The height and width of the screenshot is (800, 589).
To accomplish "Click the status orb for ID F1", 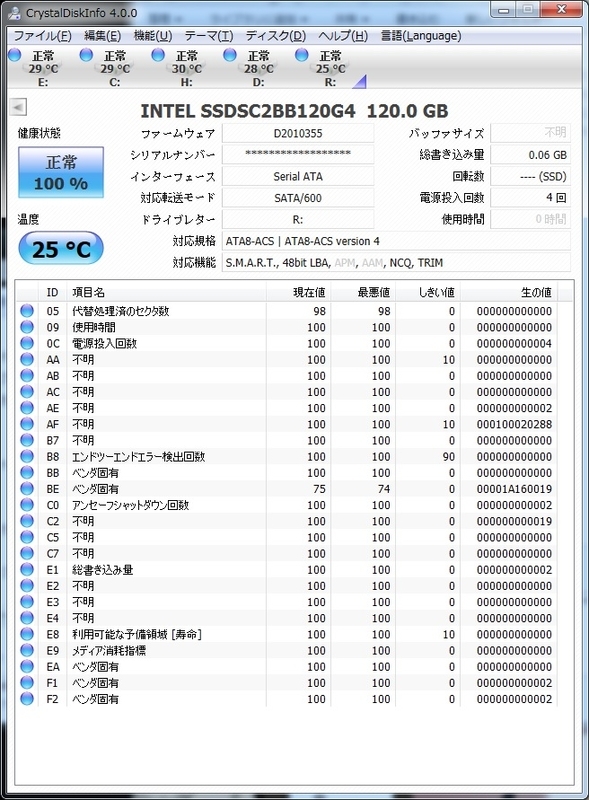I will [x=27, y=683].
